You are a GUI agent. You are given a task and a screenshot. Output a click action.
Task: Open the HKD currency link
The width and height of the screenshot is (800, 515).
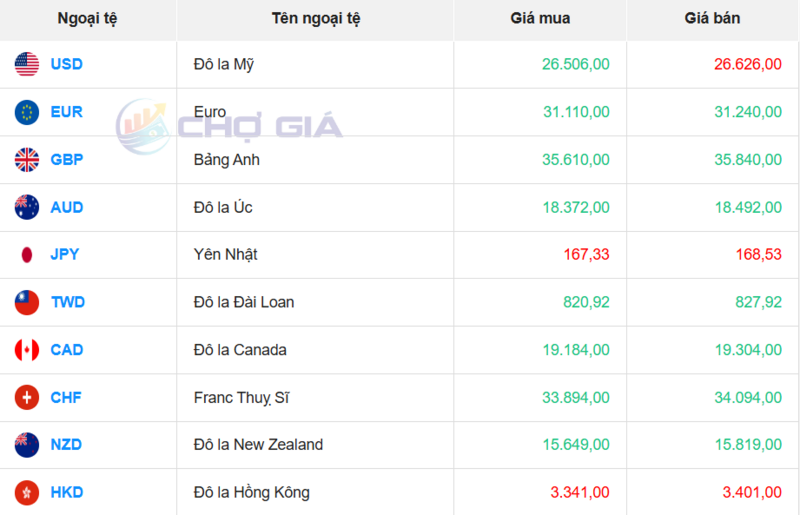[x=67, y=492]
